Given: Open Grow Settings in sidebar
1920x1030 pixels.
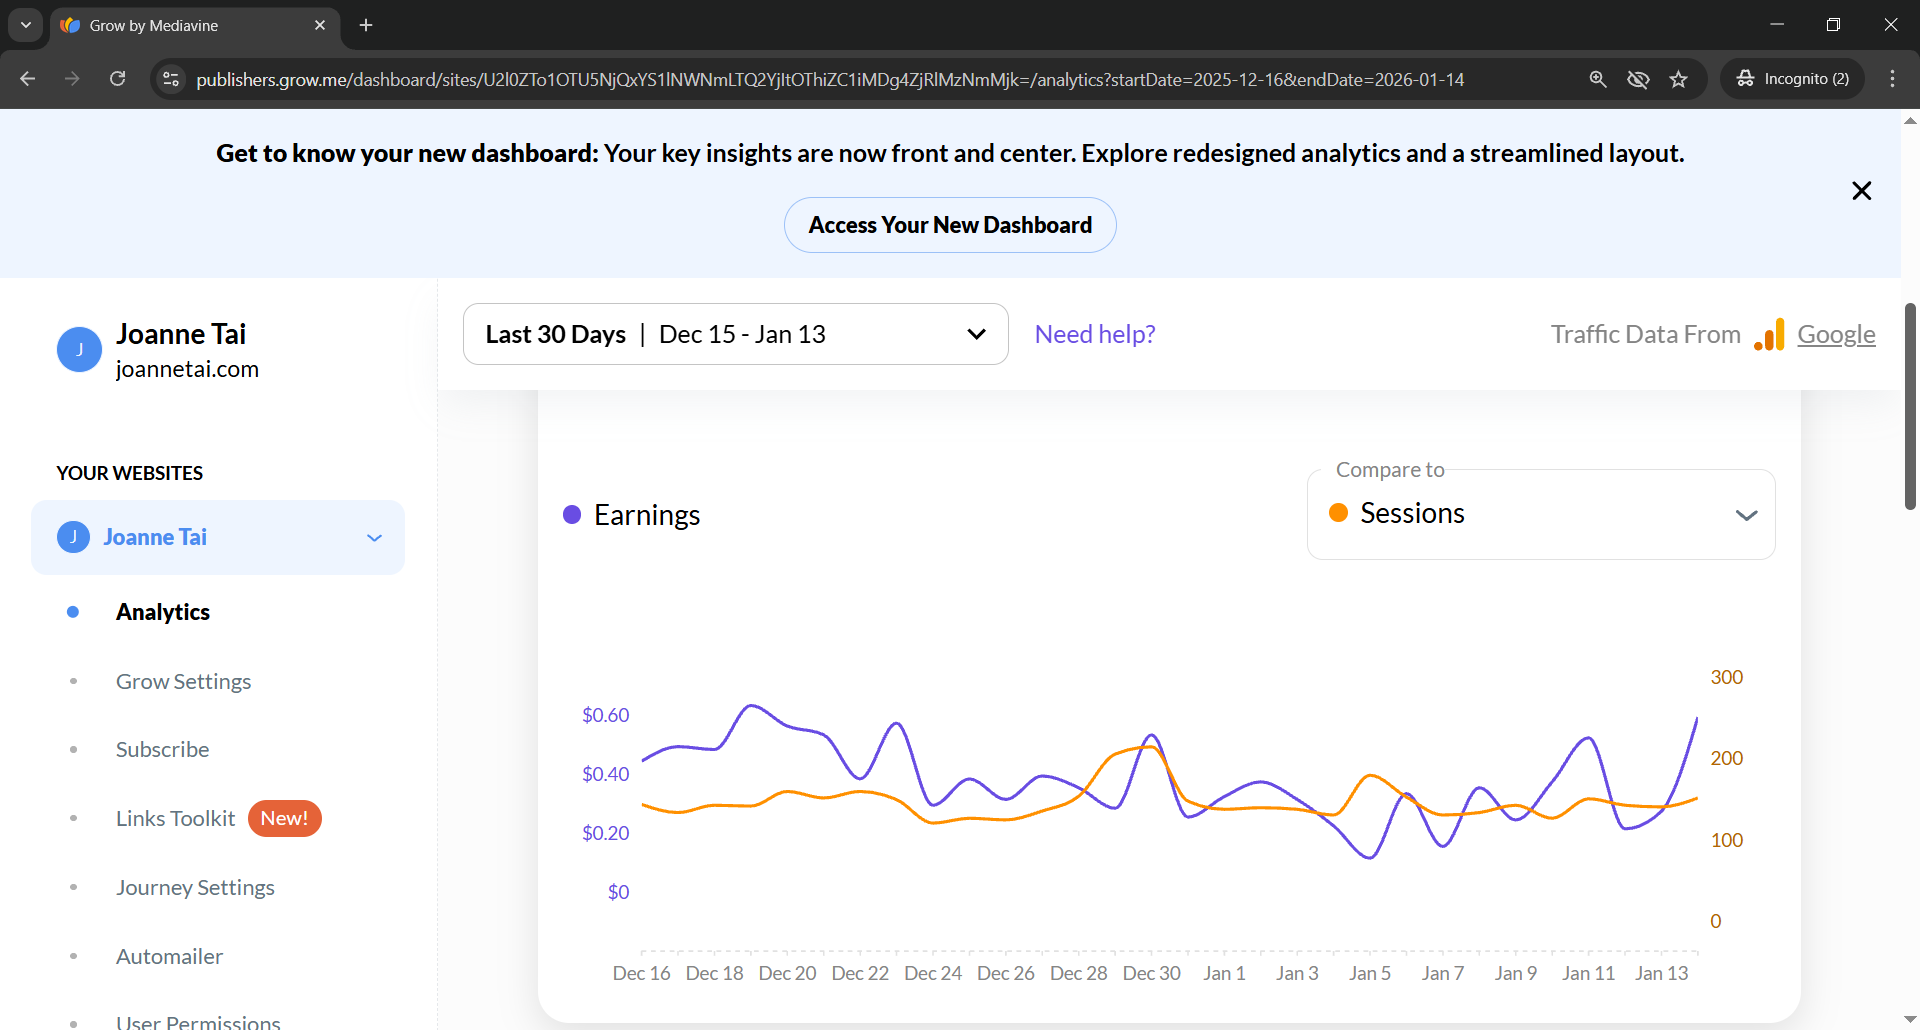Looking at the screenshot, I should click(183, 682).
